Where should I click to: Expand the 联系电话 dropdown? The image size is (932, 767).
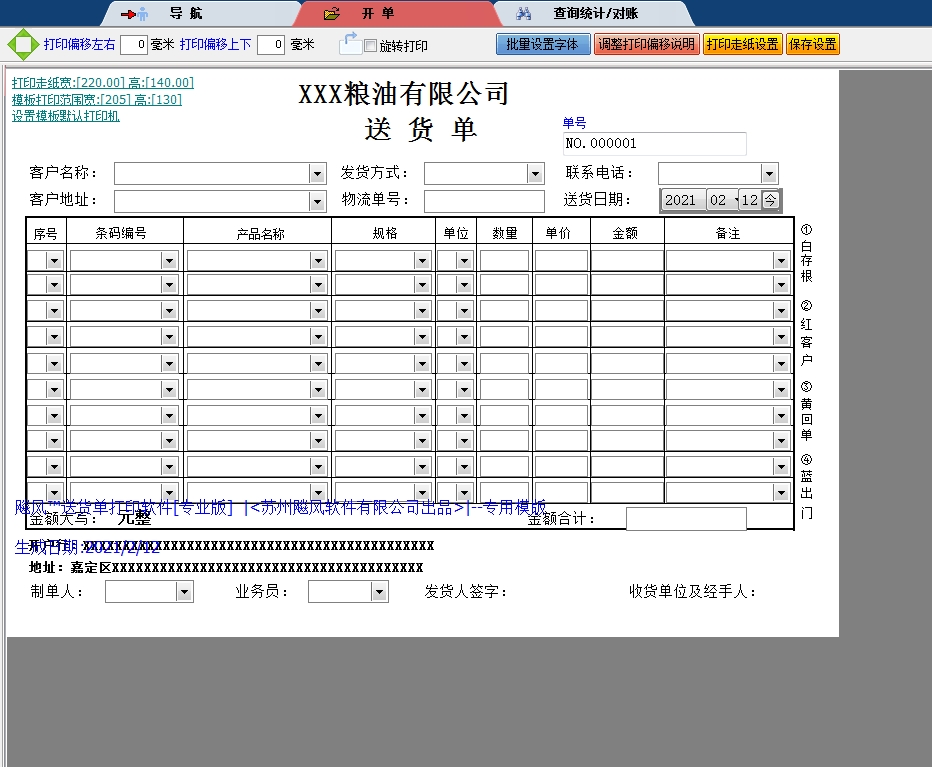[x=768, y=174]
